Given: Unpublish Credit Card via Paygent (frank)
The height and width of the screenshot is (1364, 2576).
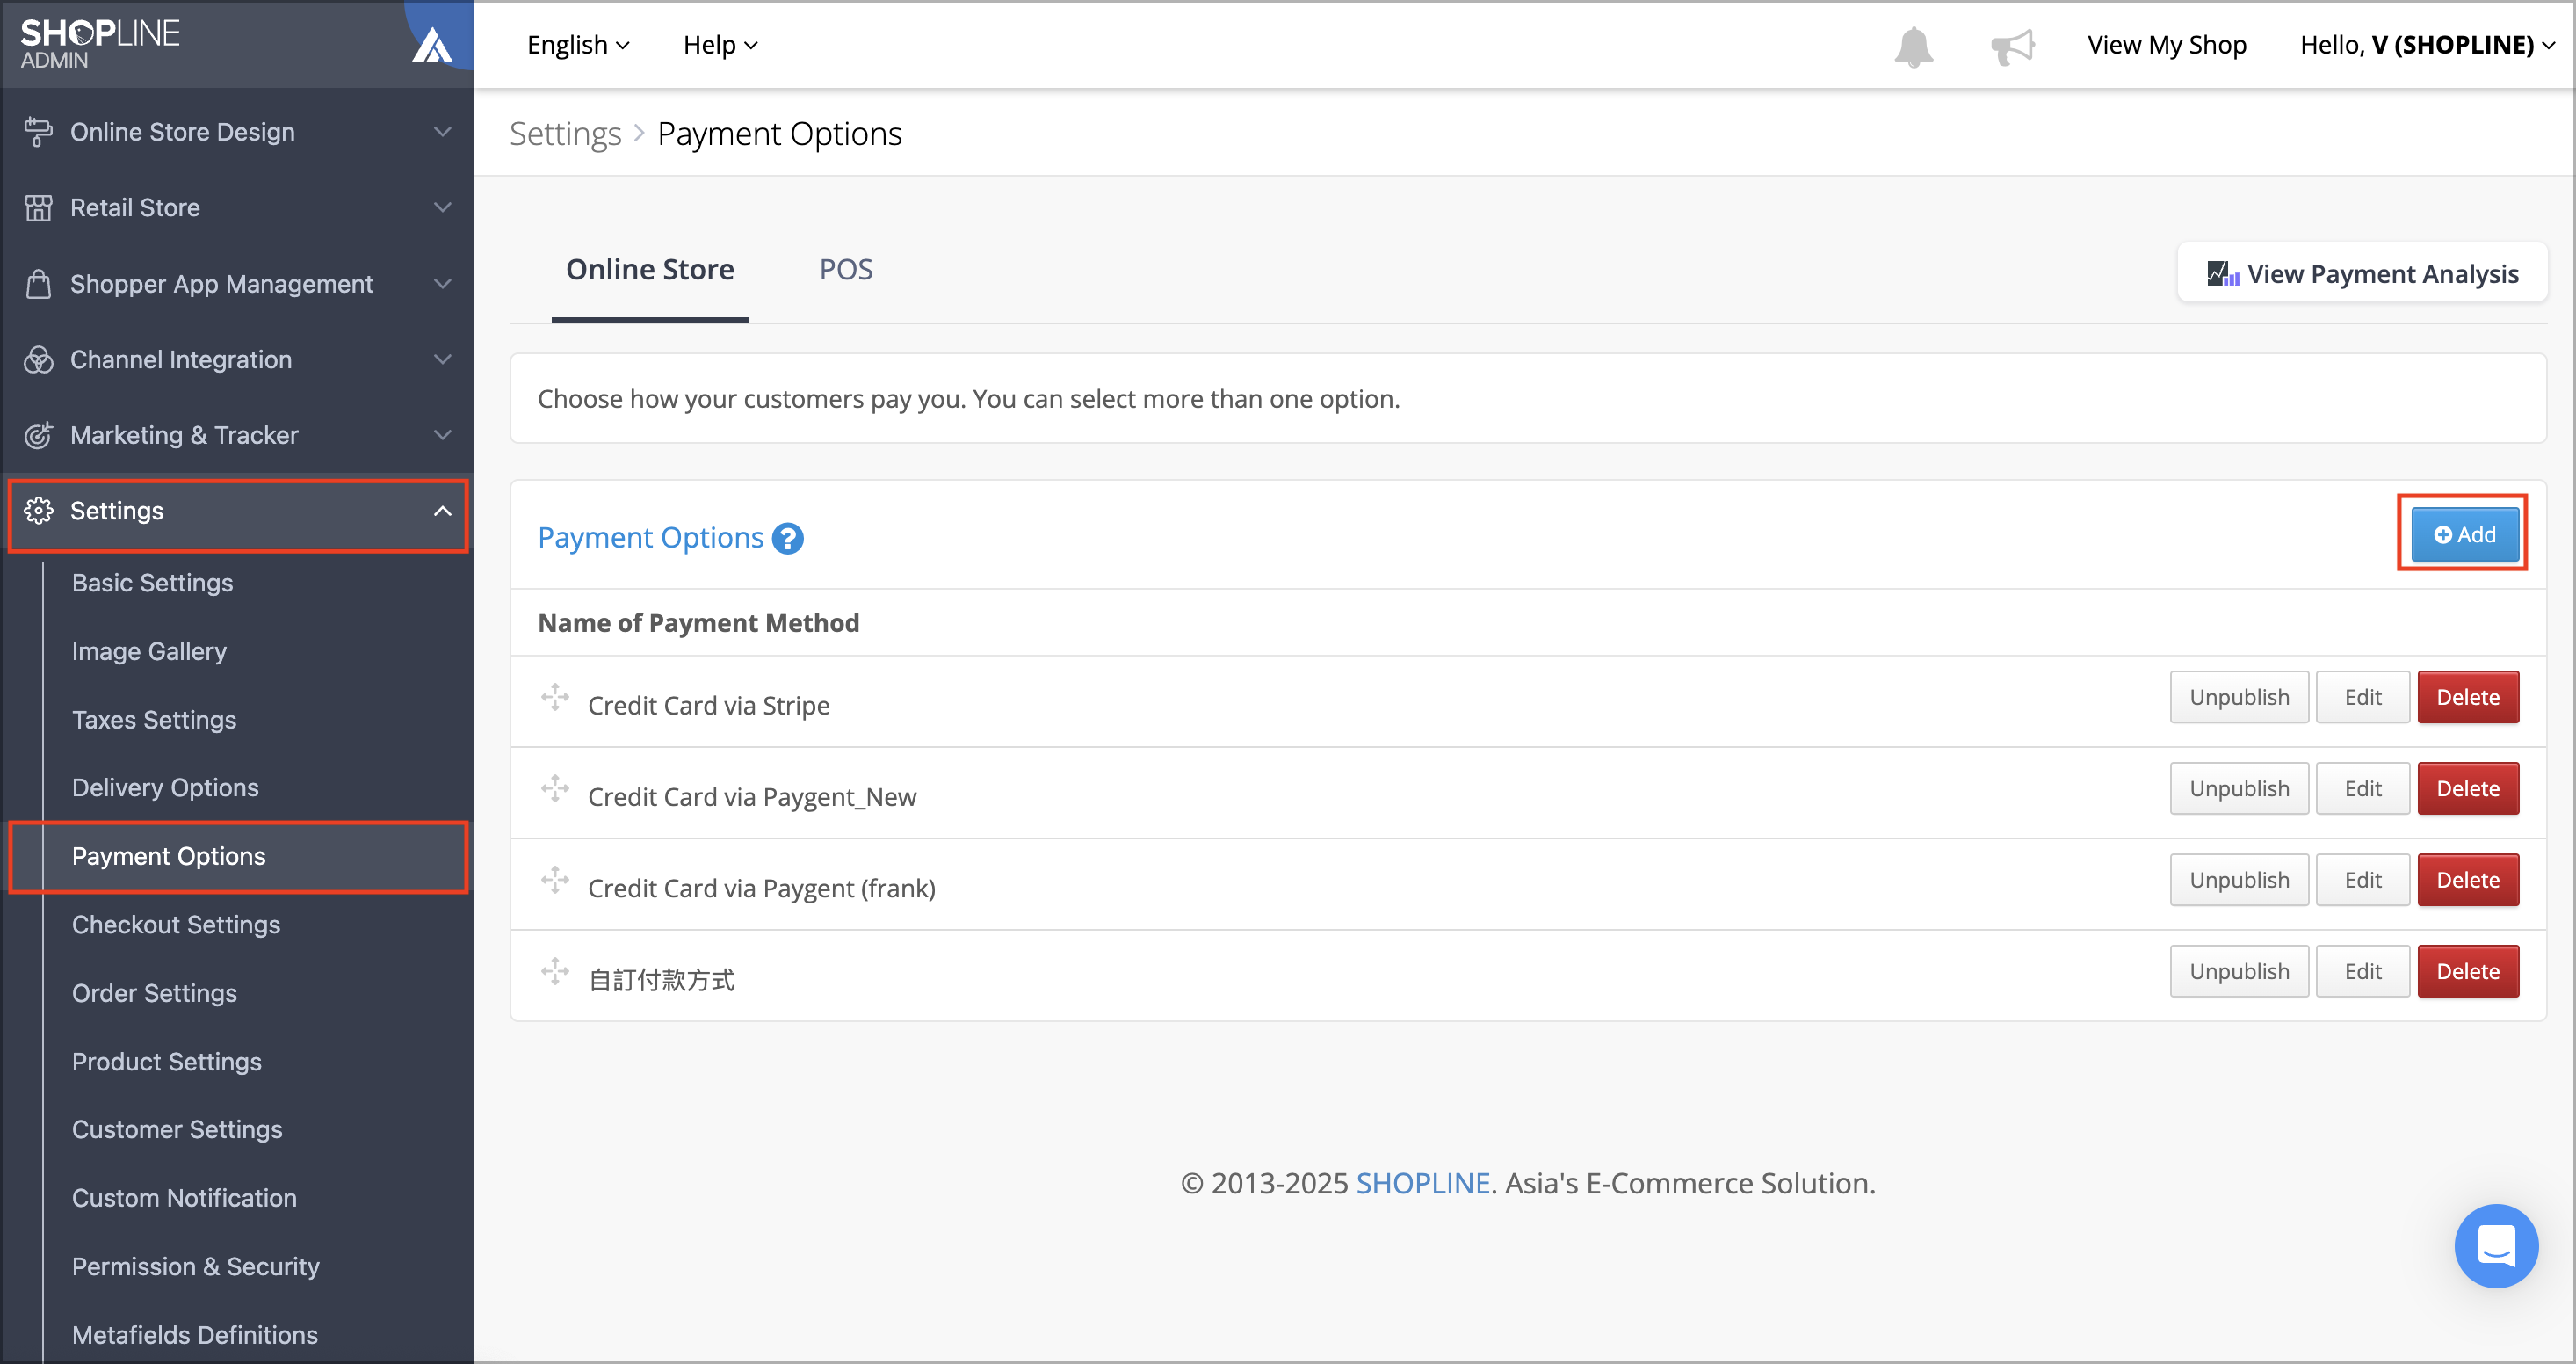Looking at the screenshot, I should coord(2239,880).
